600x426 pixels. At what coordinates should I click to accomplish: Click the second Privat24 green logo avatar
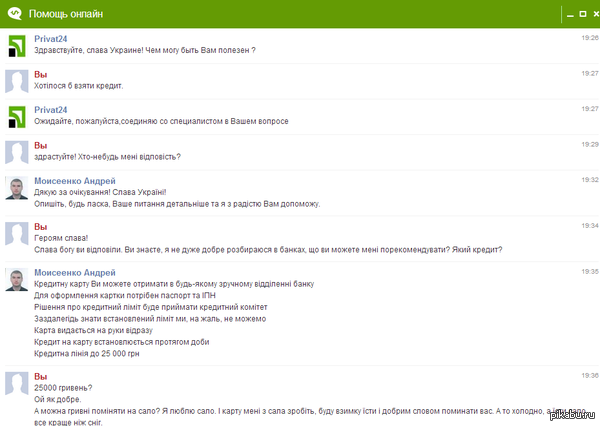point(17,117)
